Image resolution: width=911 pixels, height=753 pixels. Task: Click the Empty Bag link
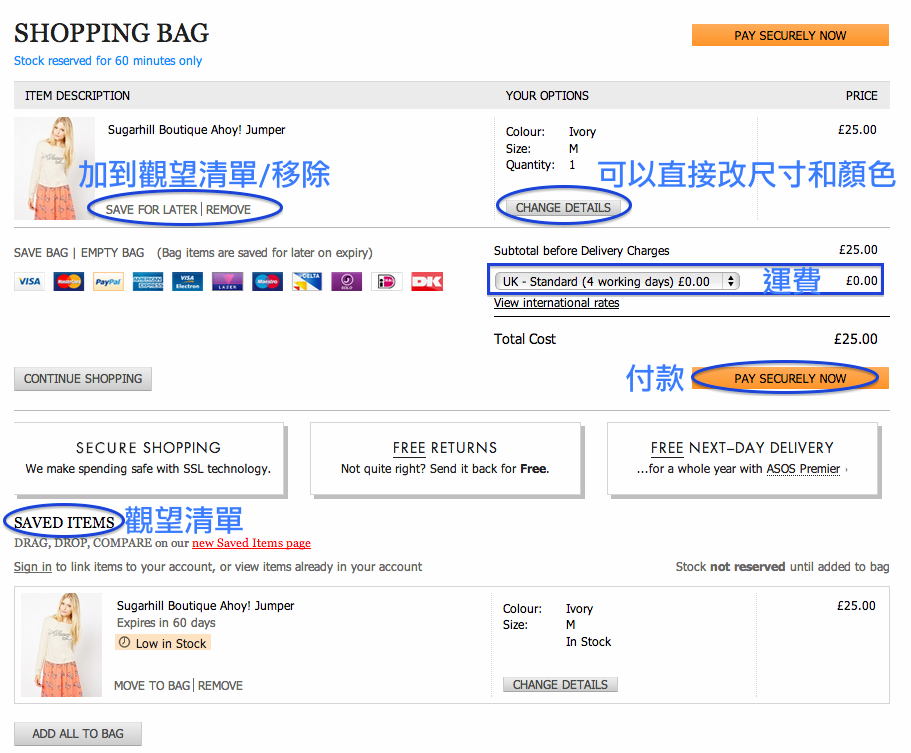pyautogui.click(x=113, y=253)
